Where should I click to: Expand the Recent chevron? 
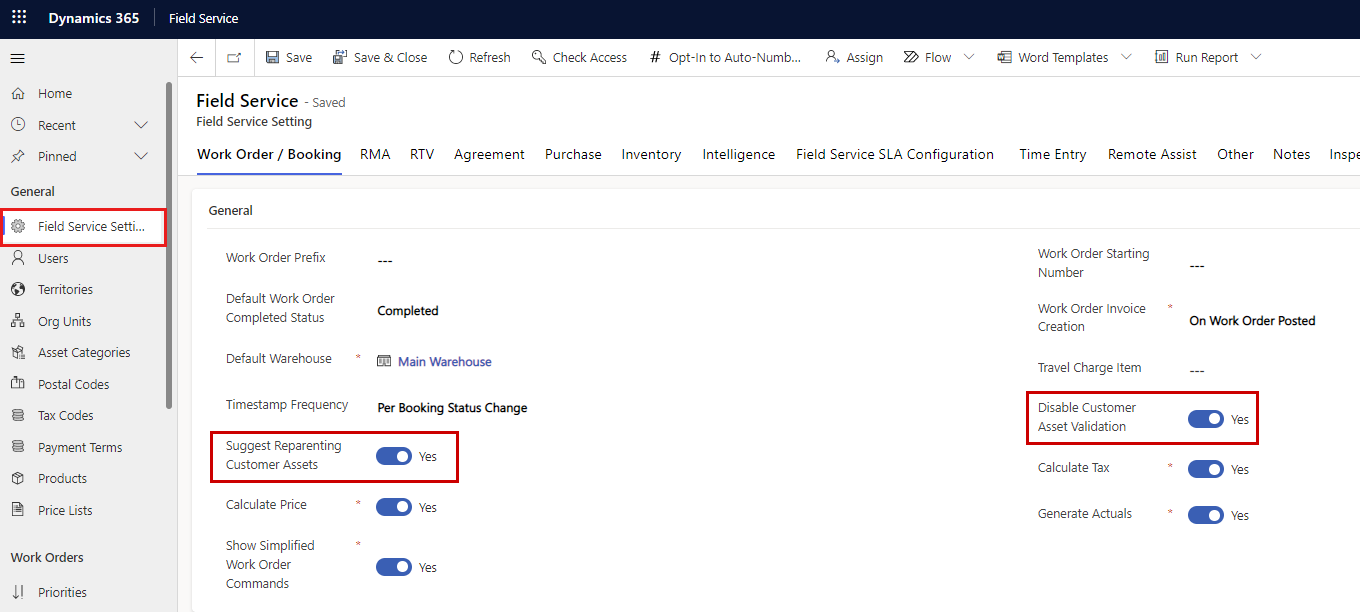pyautogui.click(x=141, y=125)
